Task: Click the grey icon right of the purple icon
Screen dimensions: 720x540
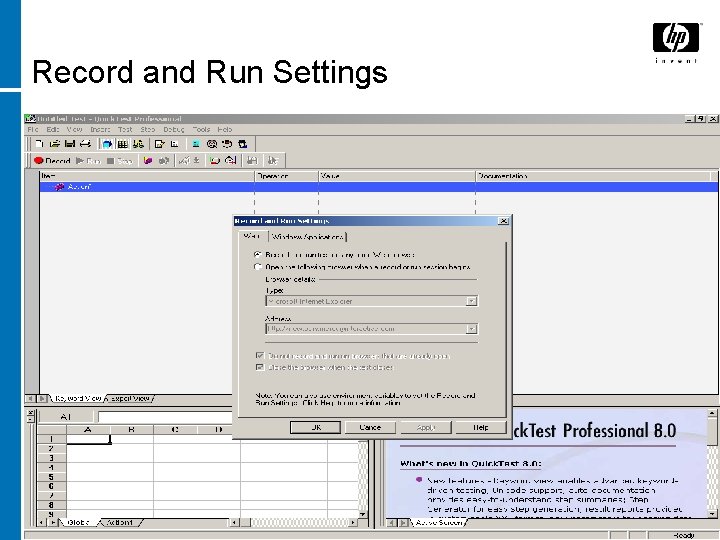Action: pos(164,160)
